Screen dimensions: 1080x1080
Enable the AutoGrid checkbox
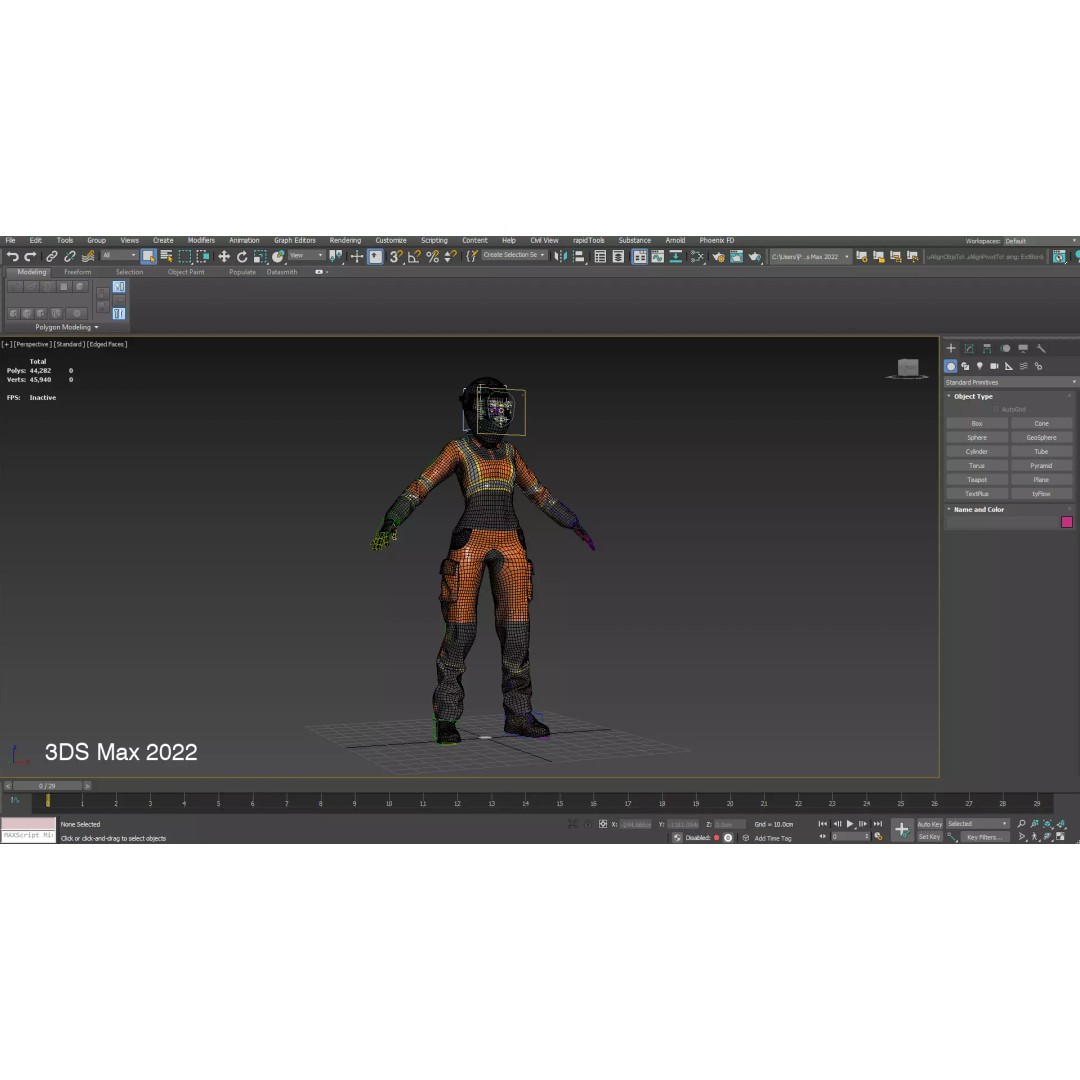tap(996, 409)
